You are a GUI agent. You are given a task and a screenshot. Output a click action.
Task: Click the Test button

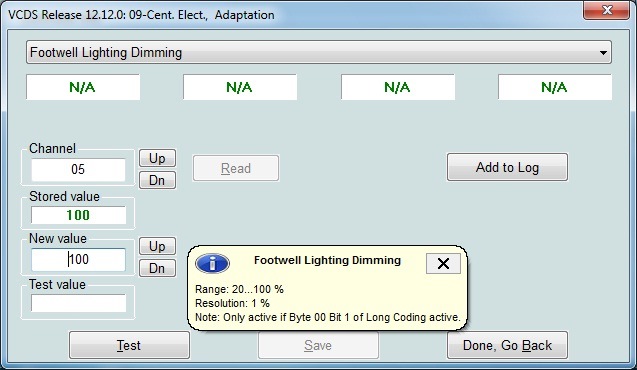pos(129,345)
